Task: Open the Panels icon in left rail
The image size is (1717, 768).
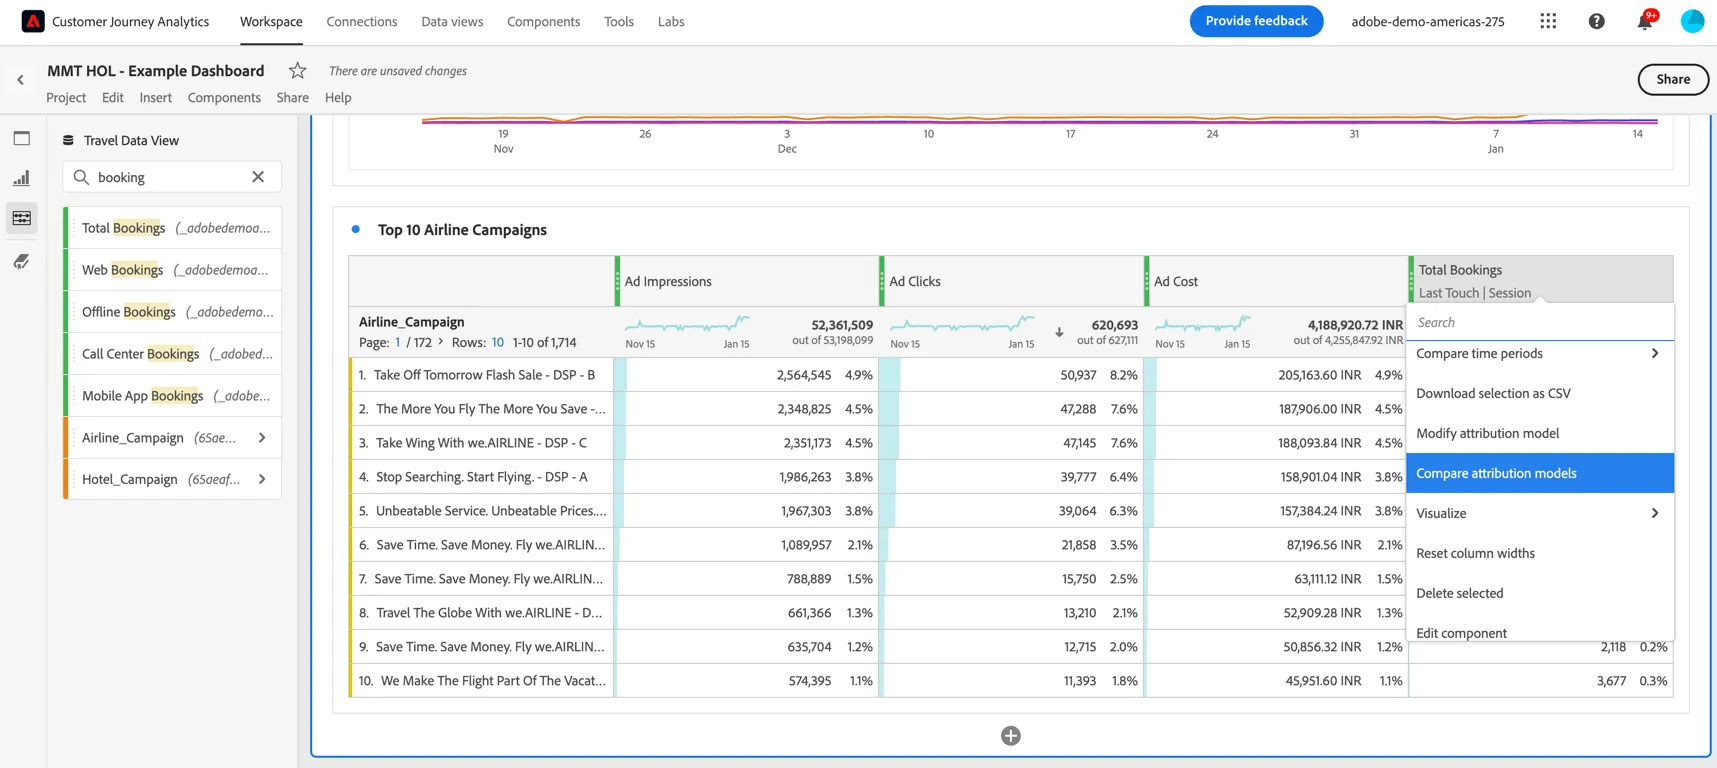Action: coord(22,139)
